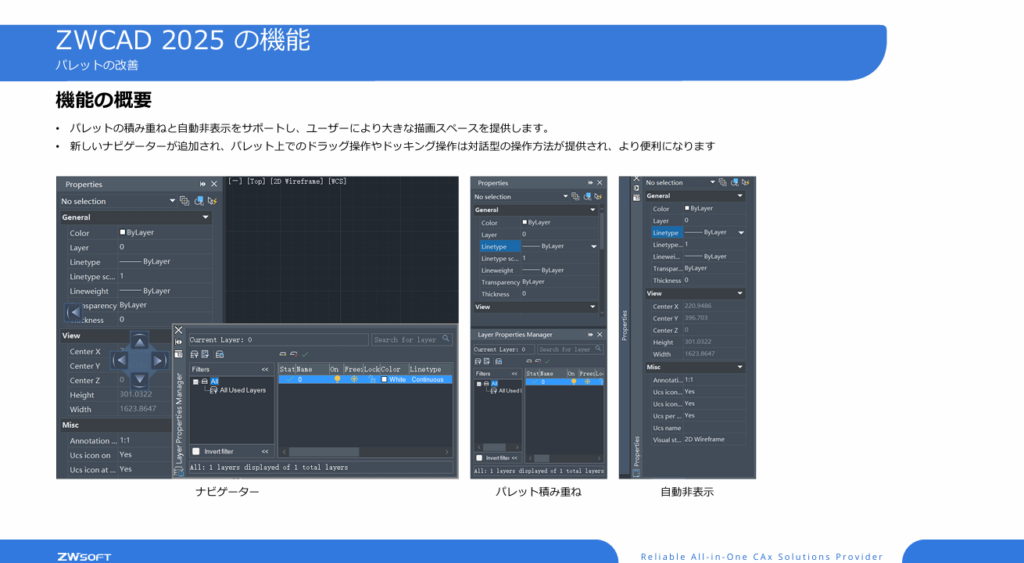Click Search for layer field in floating manager
This screenshot has width=1024, height=563.
(411, 339)
